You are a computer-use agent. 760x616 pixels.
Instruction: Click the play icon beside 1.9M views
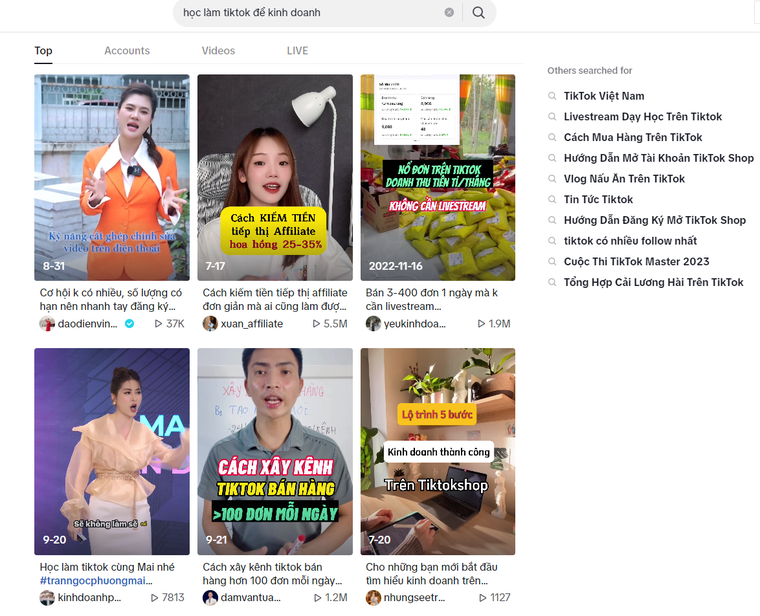coord(481,324)
